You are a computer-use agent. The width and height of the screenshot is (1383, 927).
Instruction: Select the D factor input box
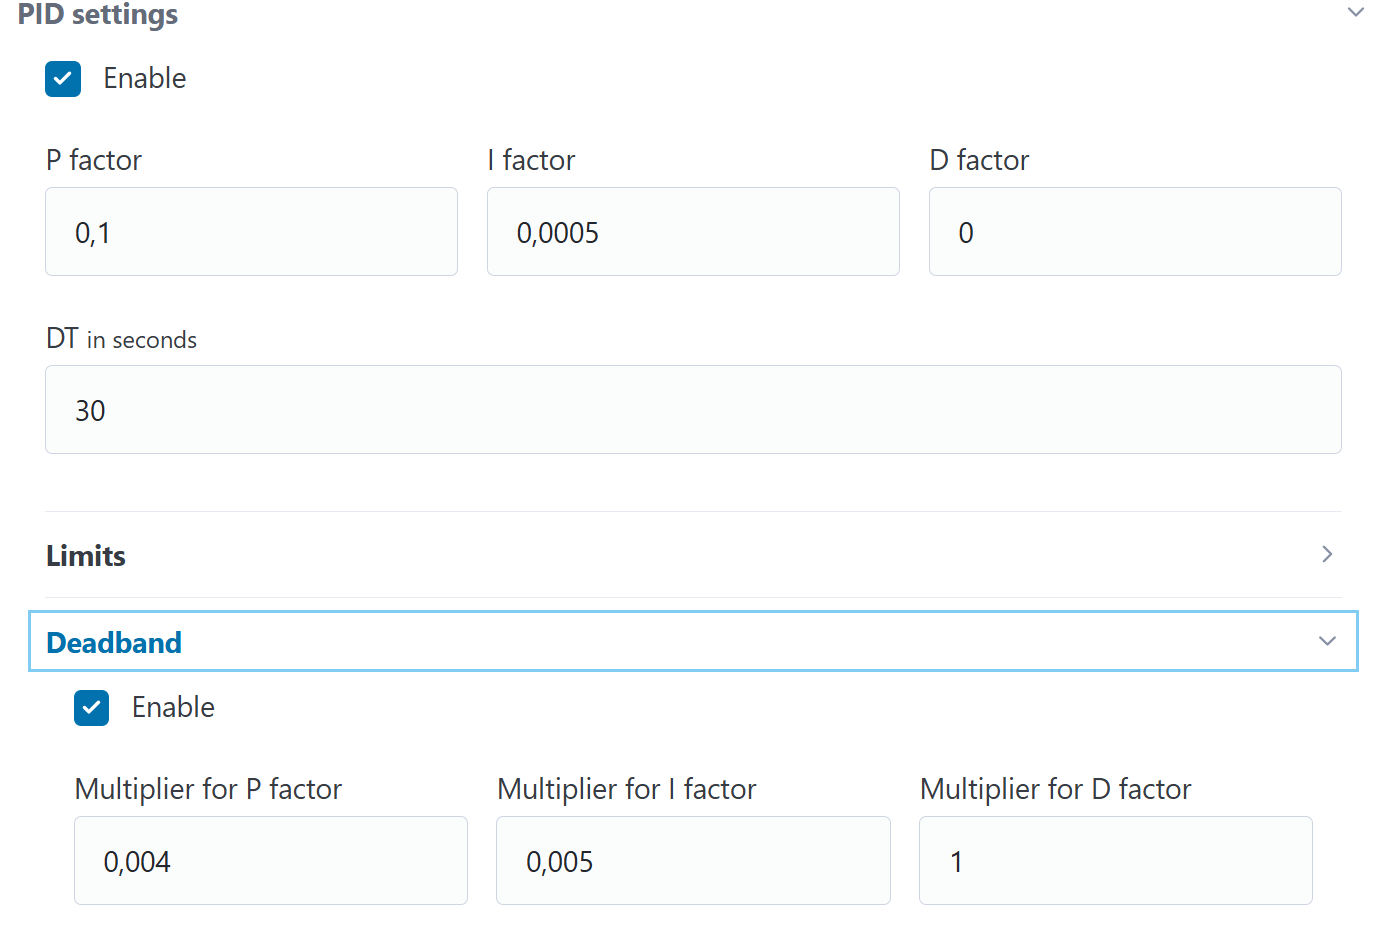1134,232
